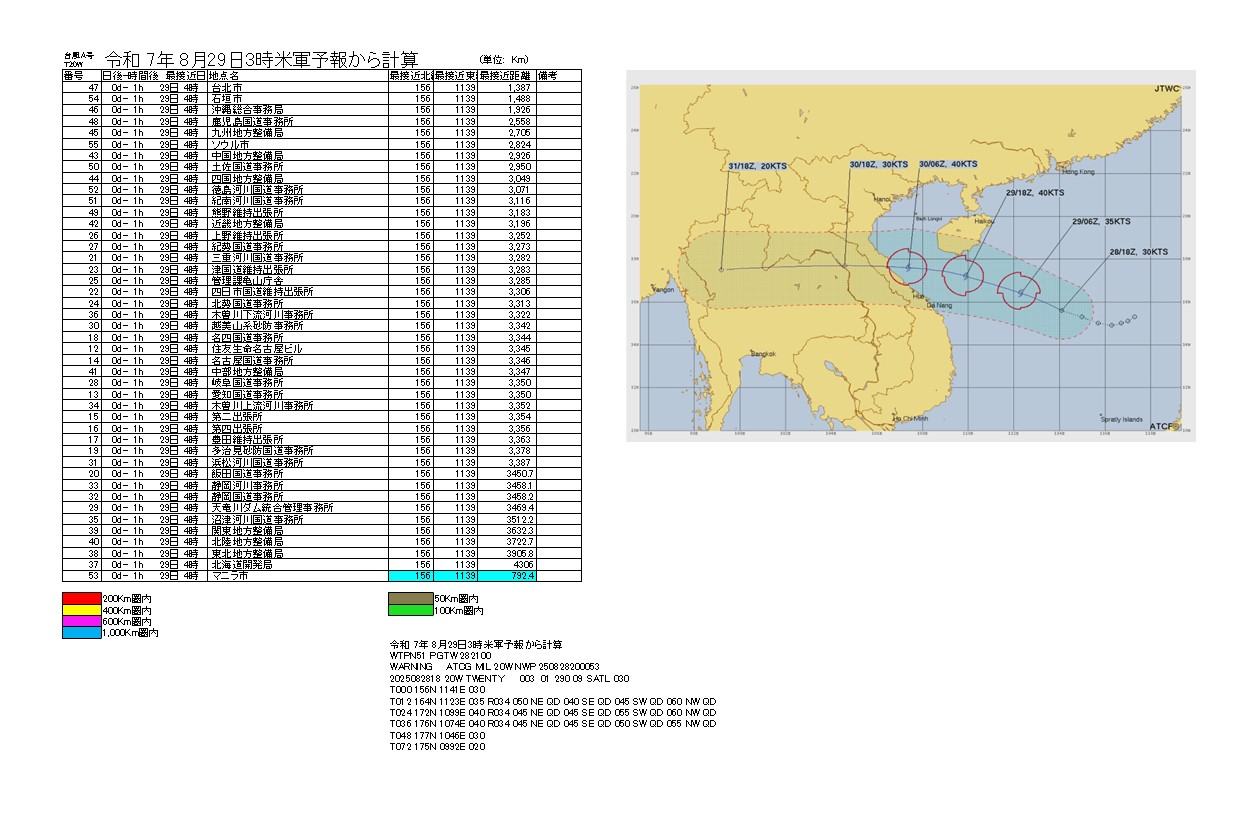
Task: Click the blue 1,000Km legend swatch
Action: pyautogui.click(x=82, y=633)
